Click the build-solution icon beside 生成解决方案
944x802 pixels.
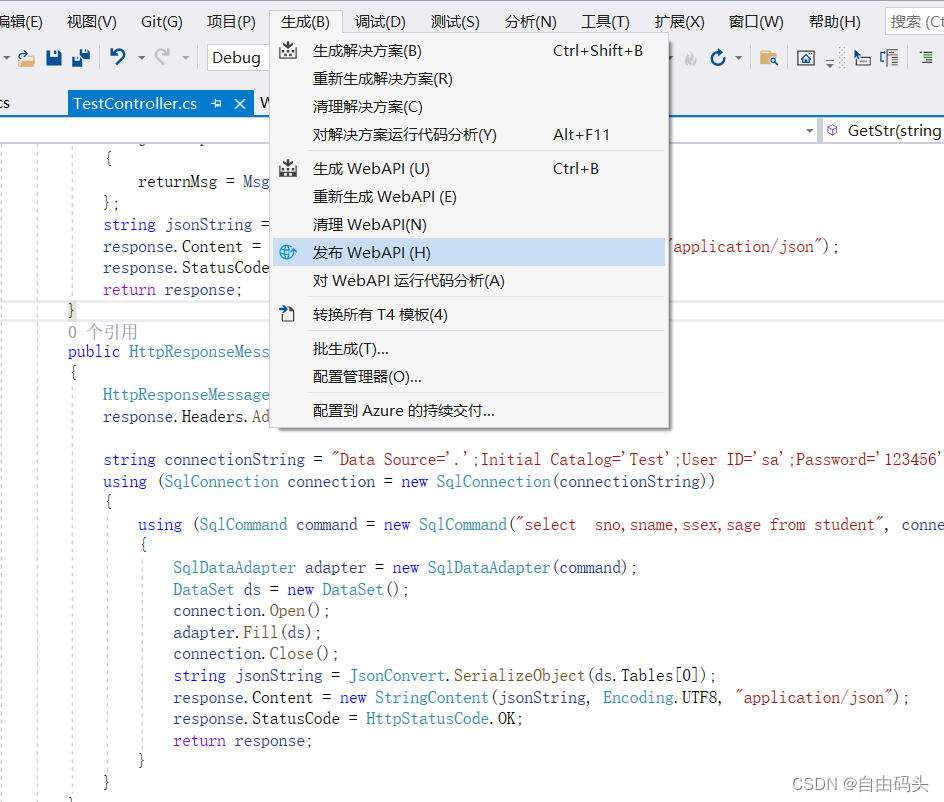point(288,50)
